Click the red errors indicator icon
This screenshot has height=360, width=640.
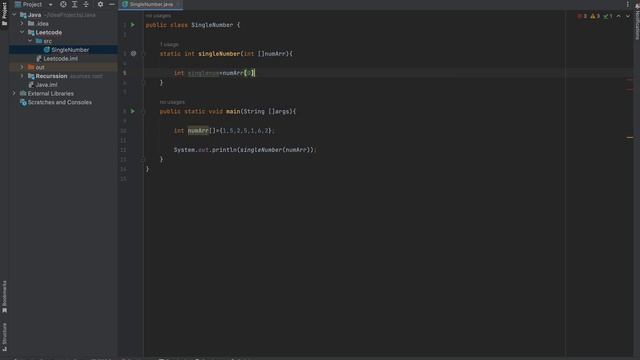click(582, 16)
